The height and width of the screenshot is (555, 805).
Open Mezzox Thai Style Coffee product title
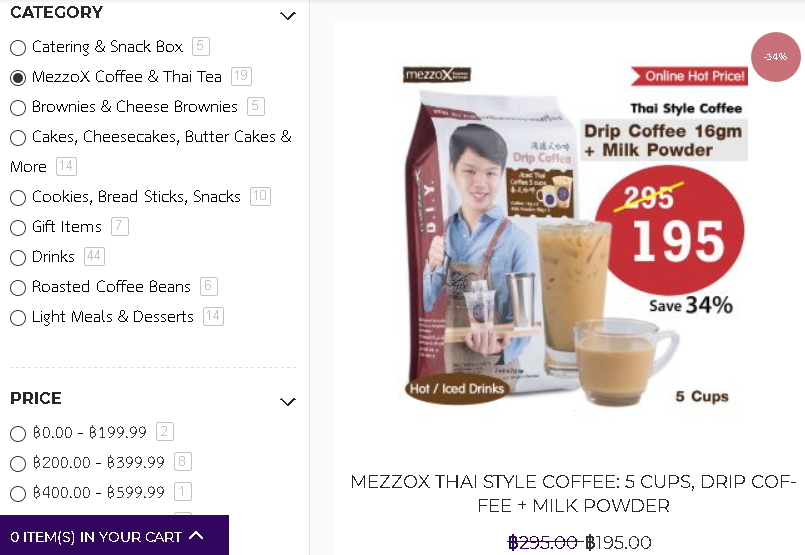[x=573, y=493]
